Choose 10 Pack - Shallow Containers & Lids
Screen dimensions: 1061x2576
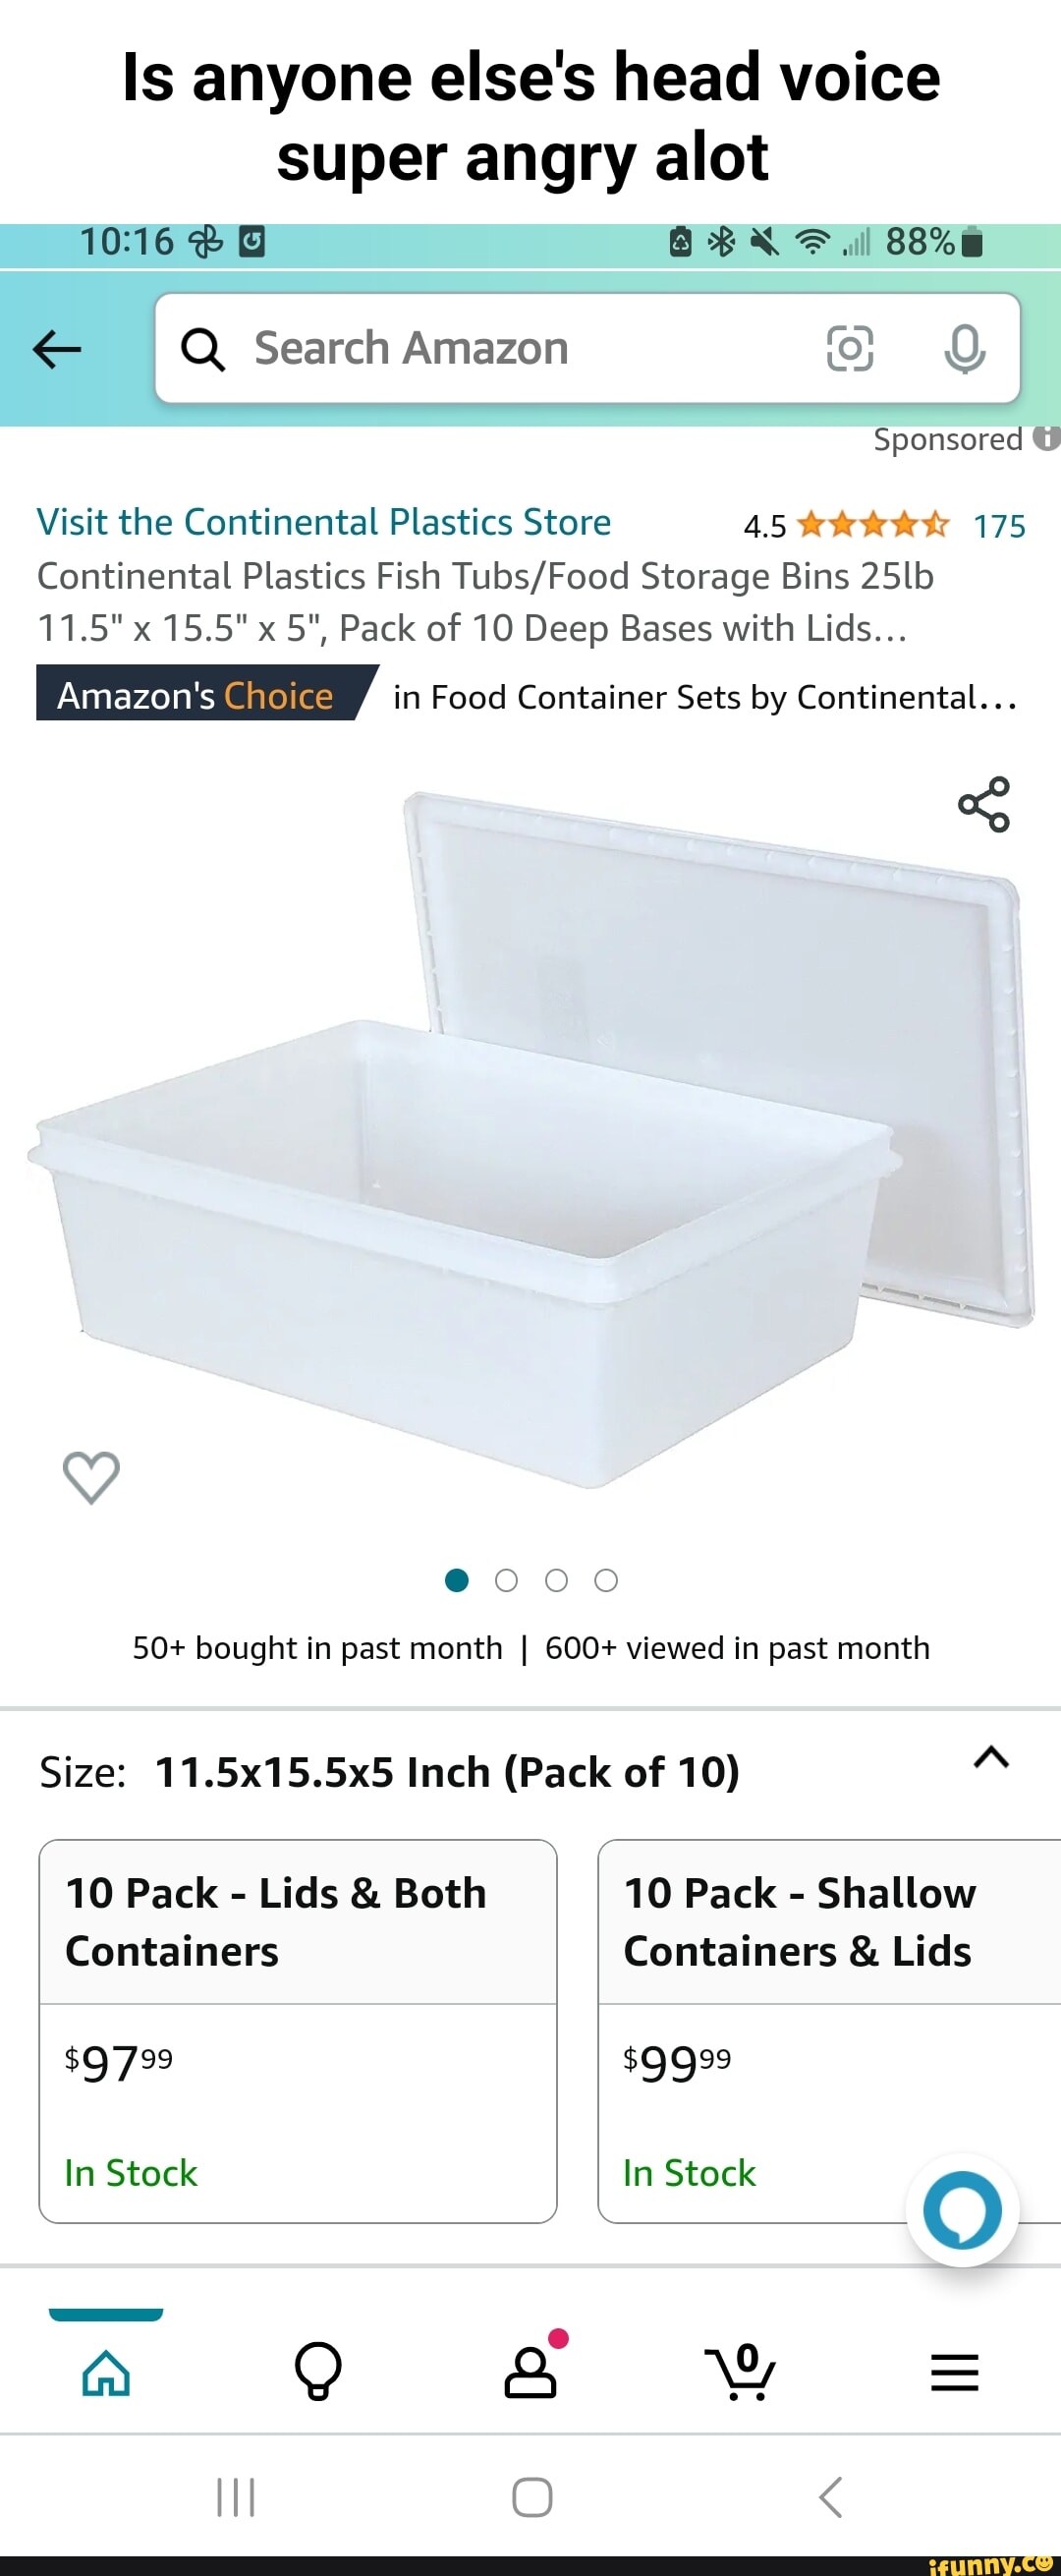tap(829, 2031)
